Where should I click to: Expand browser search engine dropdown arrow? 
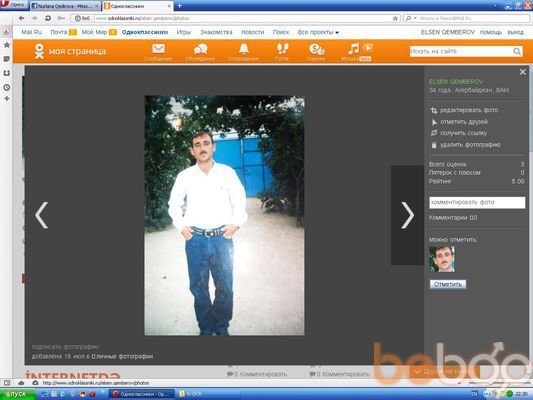tap(415, 18)
